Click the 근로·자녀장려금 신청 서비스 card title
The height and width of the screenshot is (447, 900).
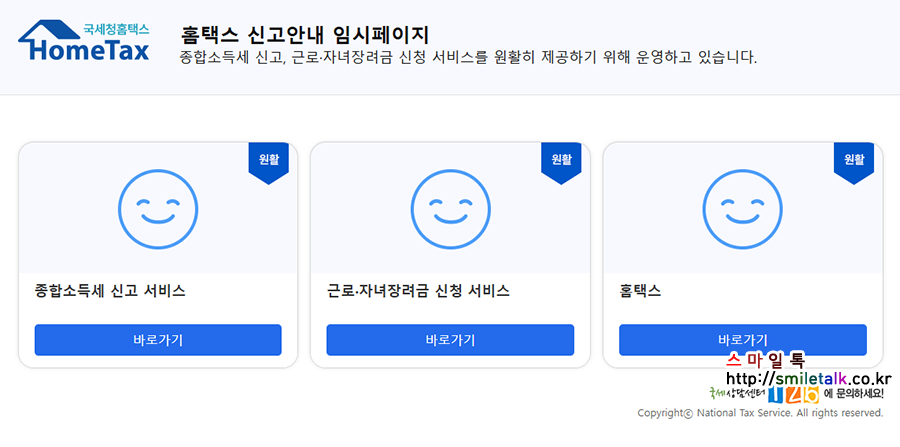pos(418,291)
